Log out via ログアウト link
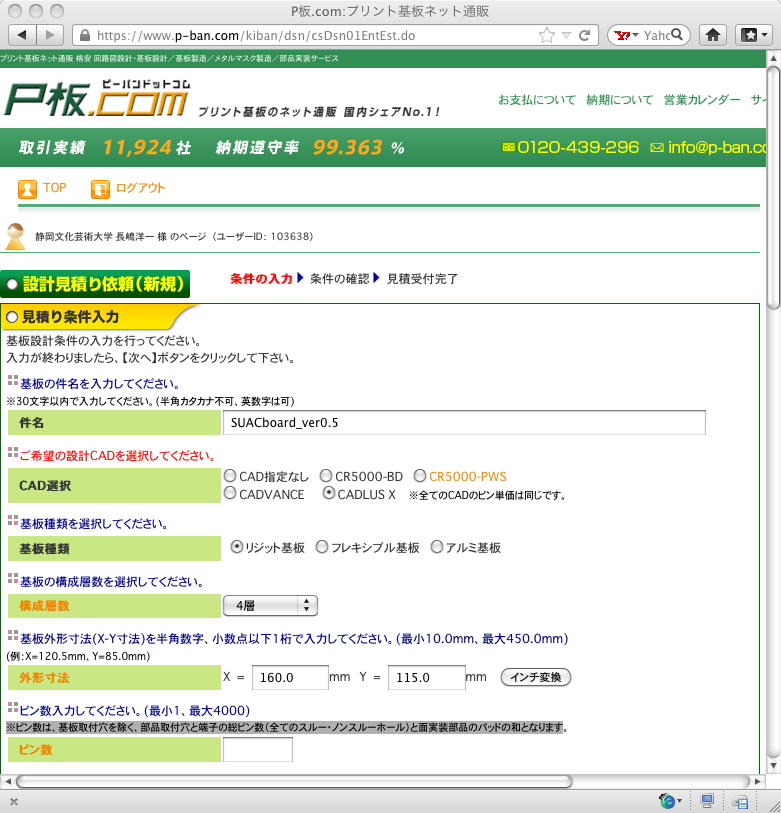Viewport: 781px width, 813px height. tap(140, 188)
